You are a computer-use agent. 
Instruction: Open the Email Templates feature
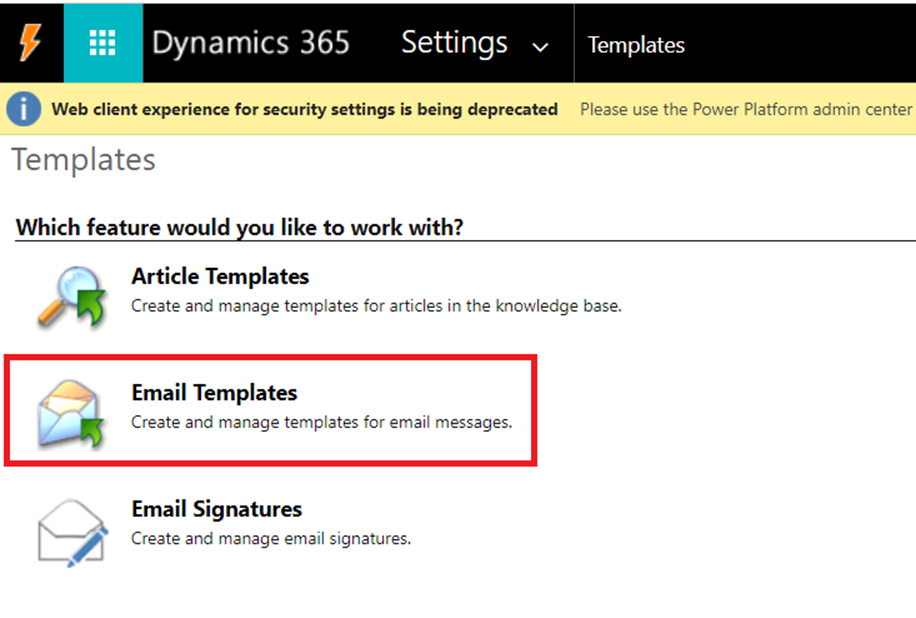[214, 392]
